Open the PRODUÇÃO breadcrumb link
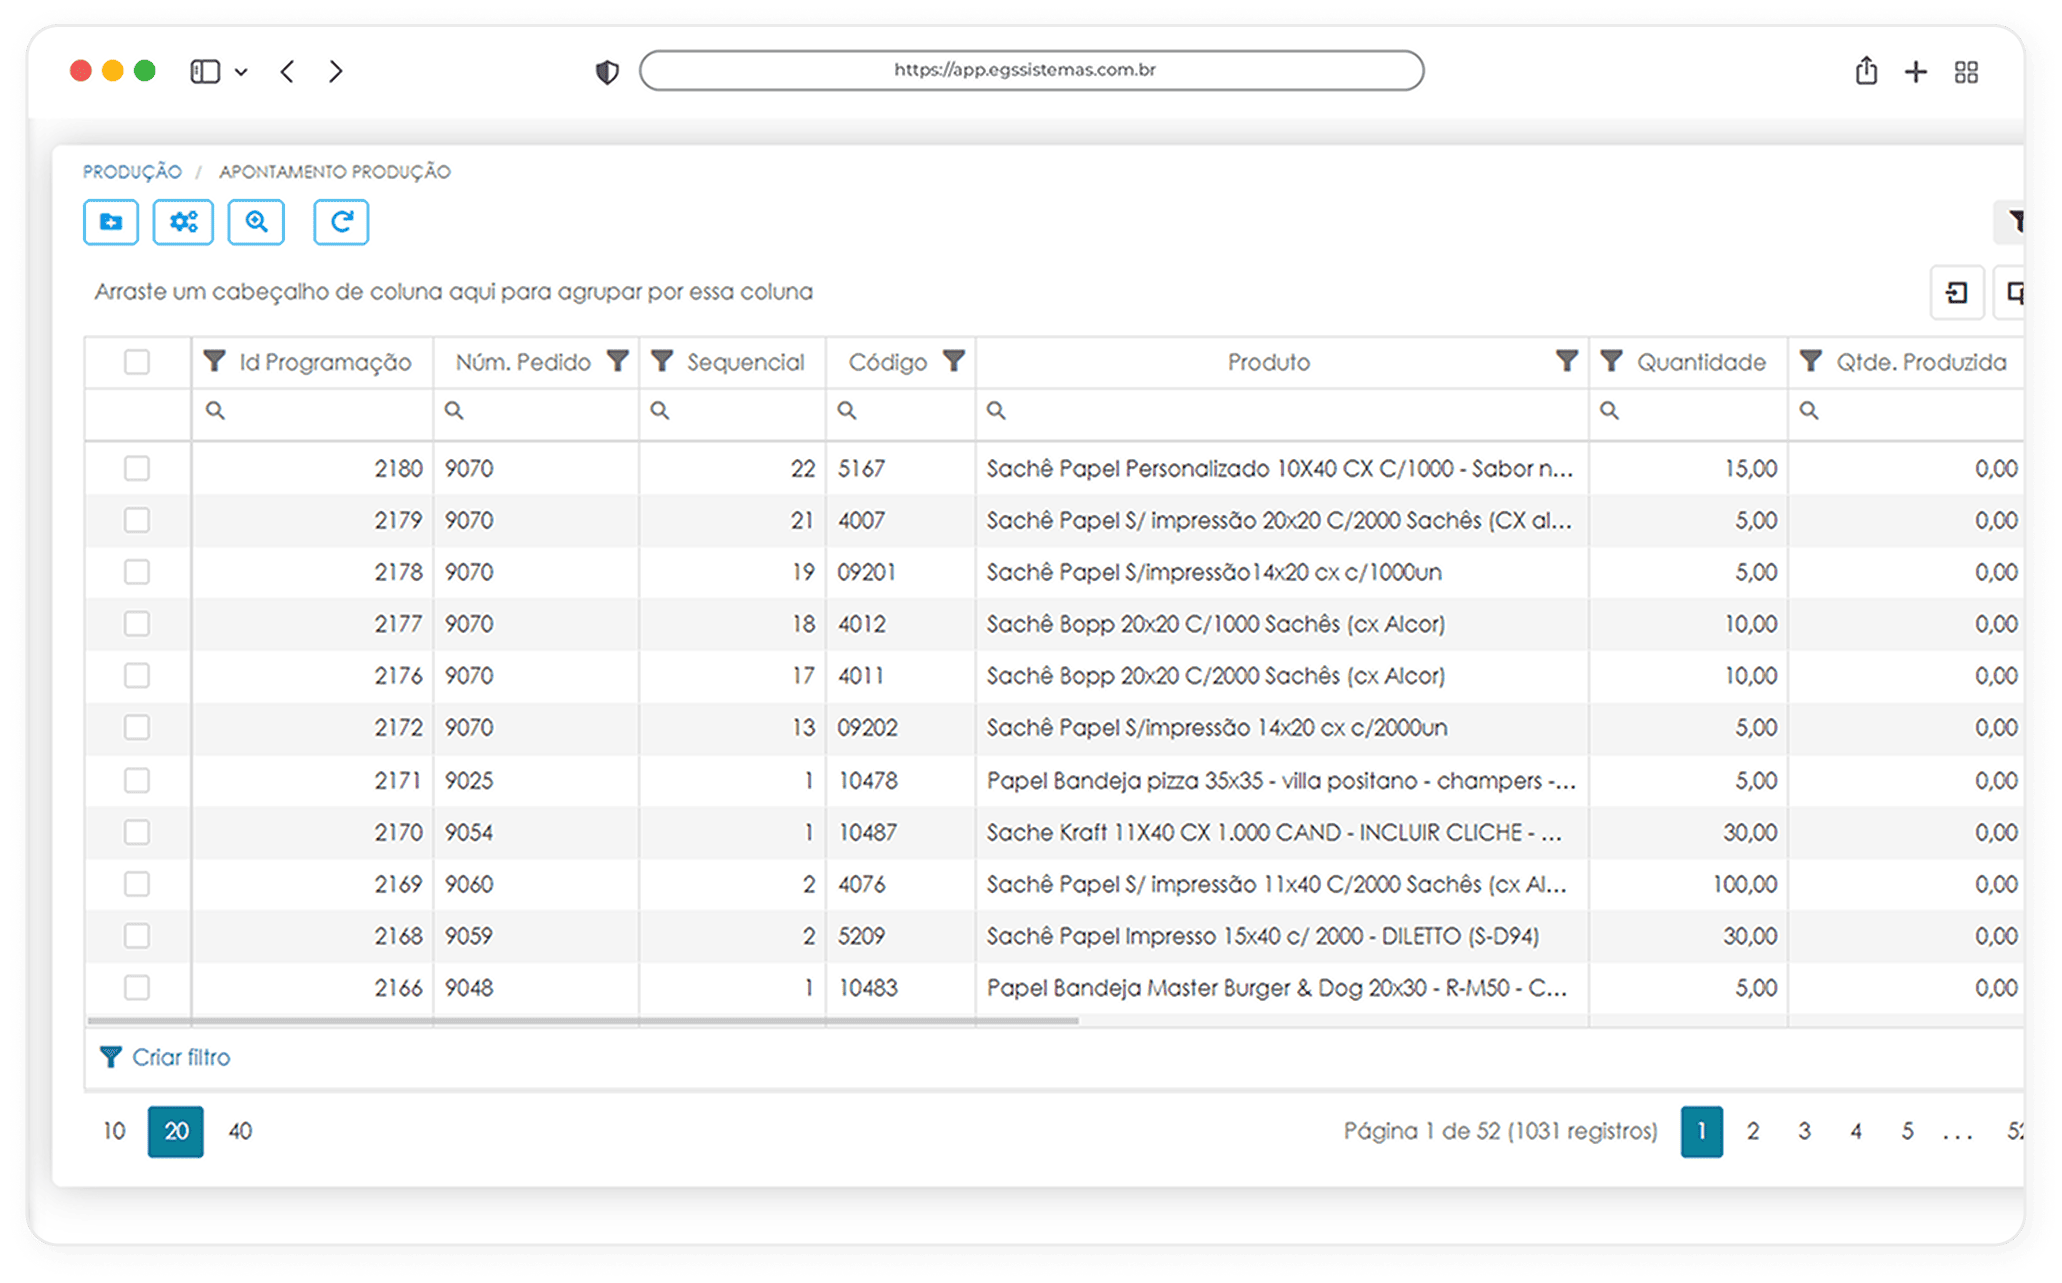 point(132,172)
